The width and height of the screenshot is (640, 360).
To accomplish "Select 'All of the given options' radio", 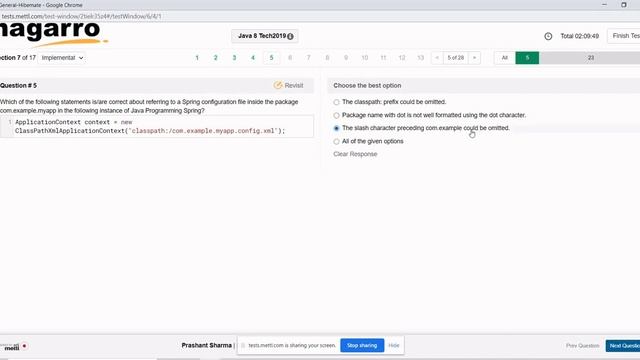I will pyautogui.click(x=336, y=142).
